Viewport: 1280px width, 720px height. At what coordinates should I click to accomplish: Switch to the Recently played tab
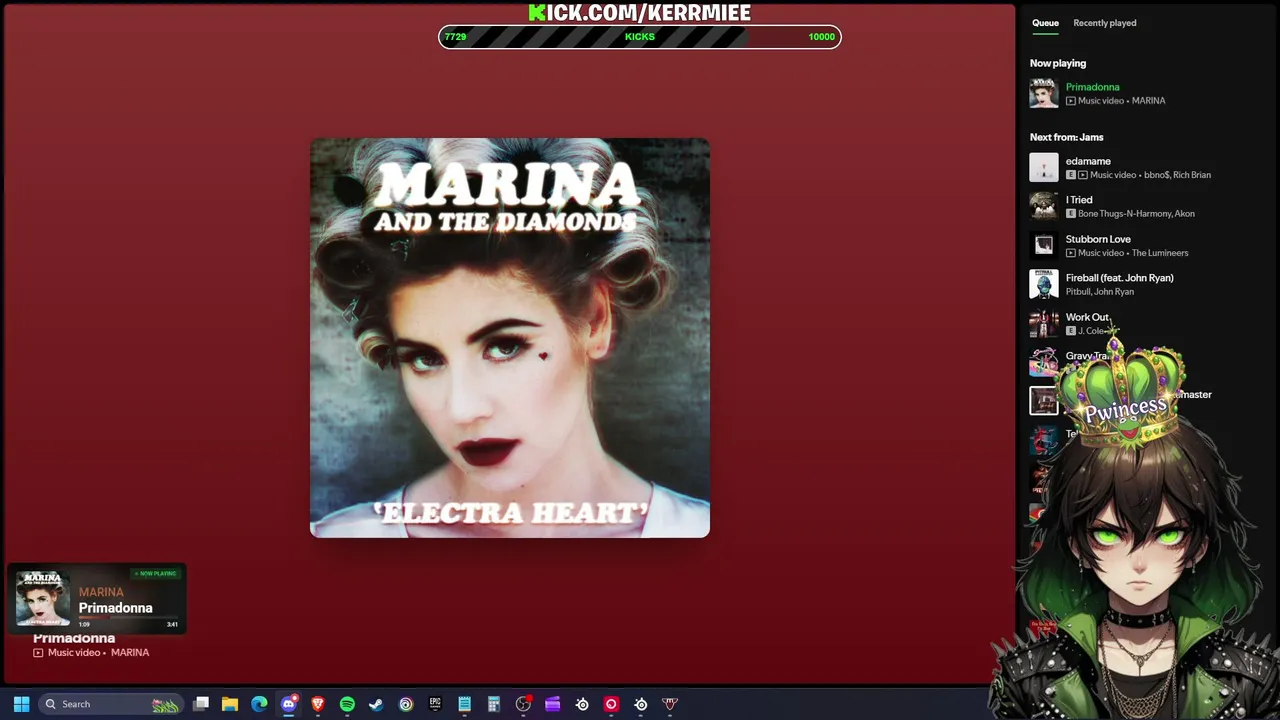(1104, 23)
